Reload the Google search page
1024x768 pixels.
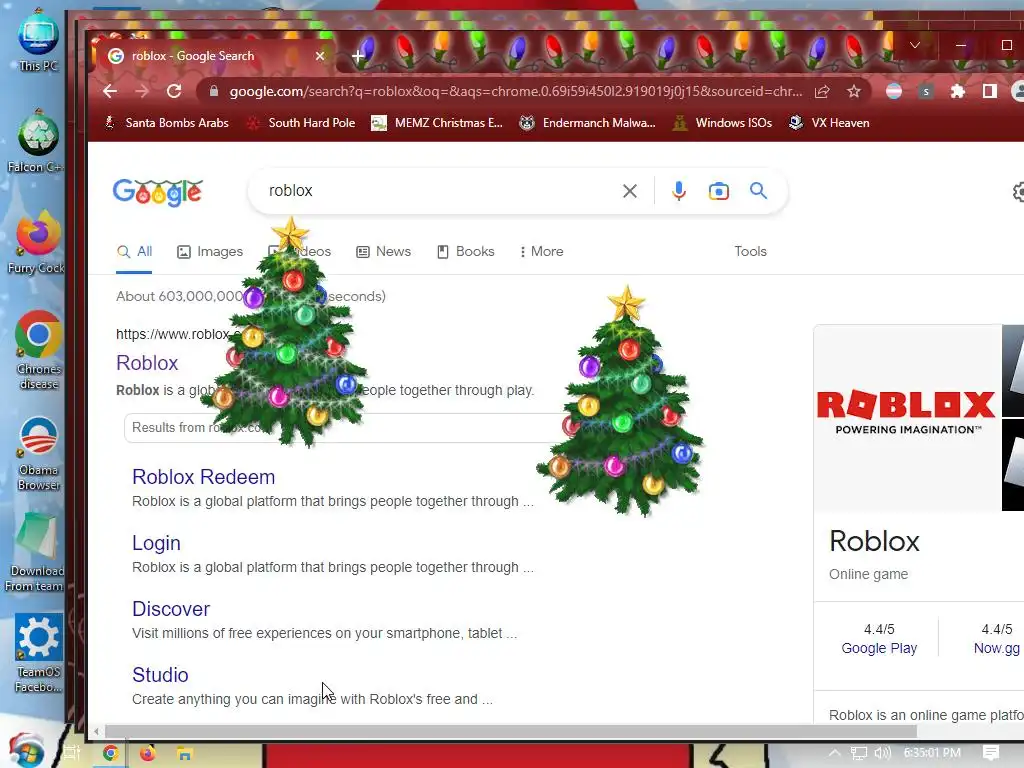[x=174, y=91]
